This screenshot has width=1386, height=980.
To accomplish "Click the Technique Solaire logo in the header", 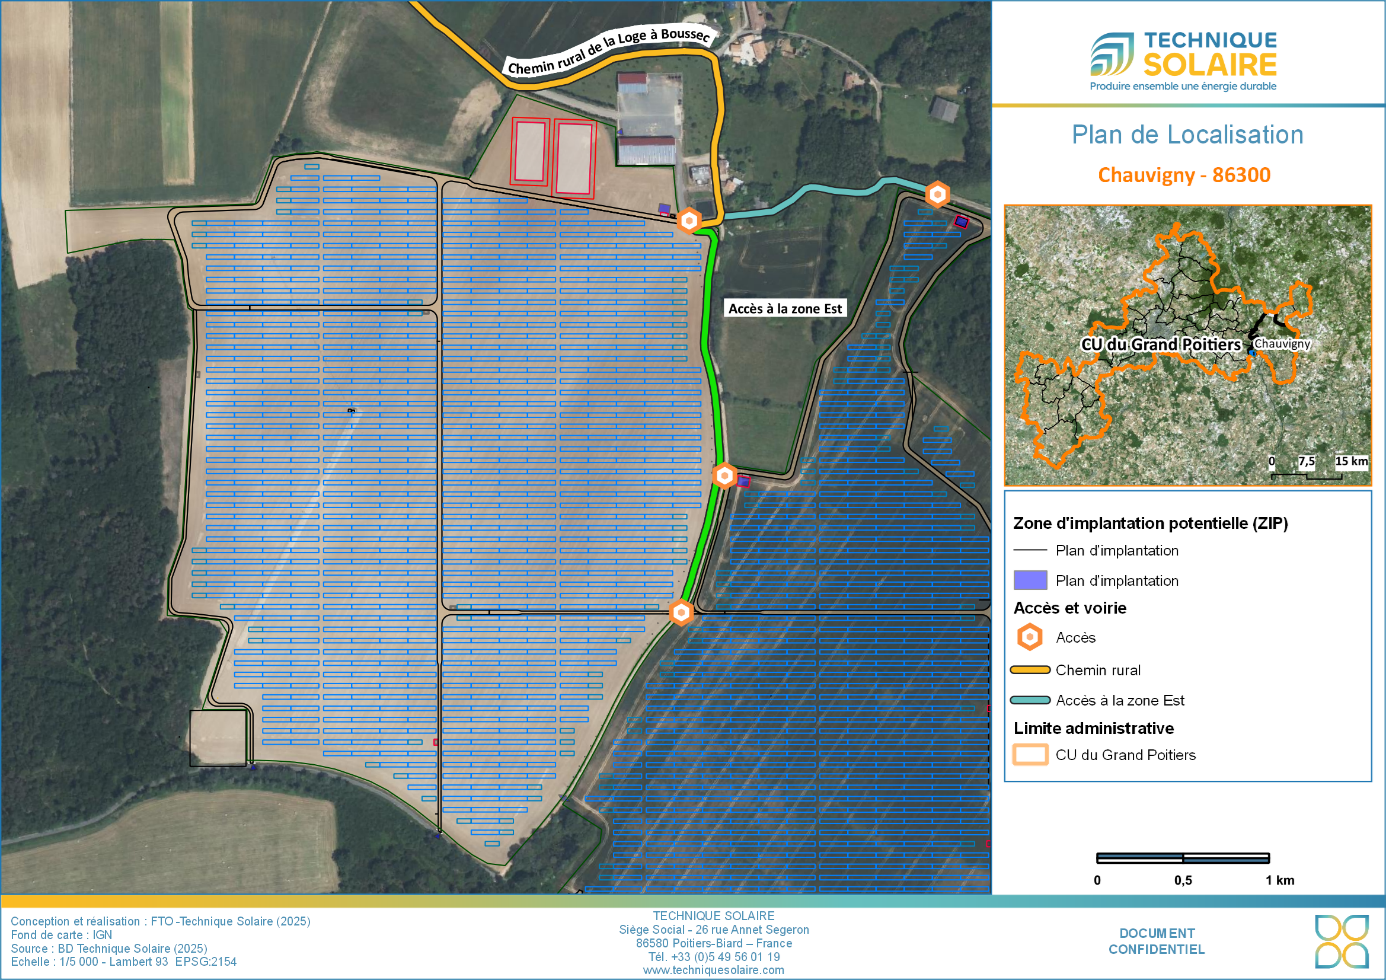I will (x=1184, y=60).
